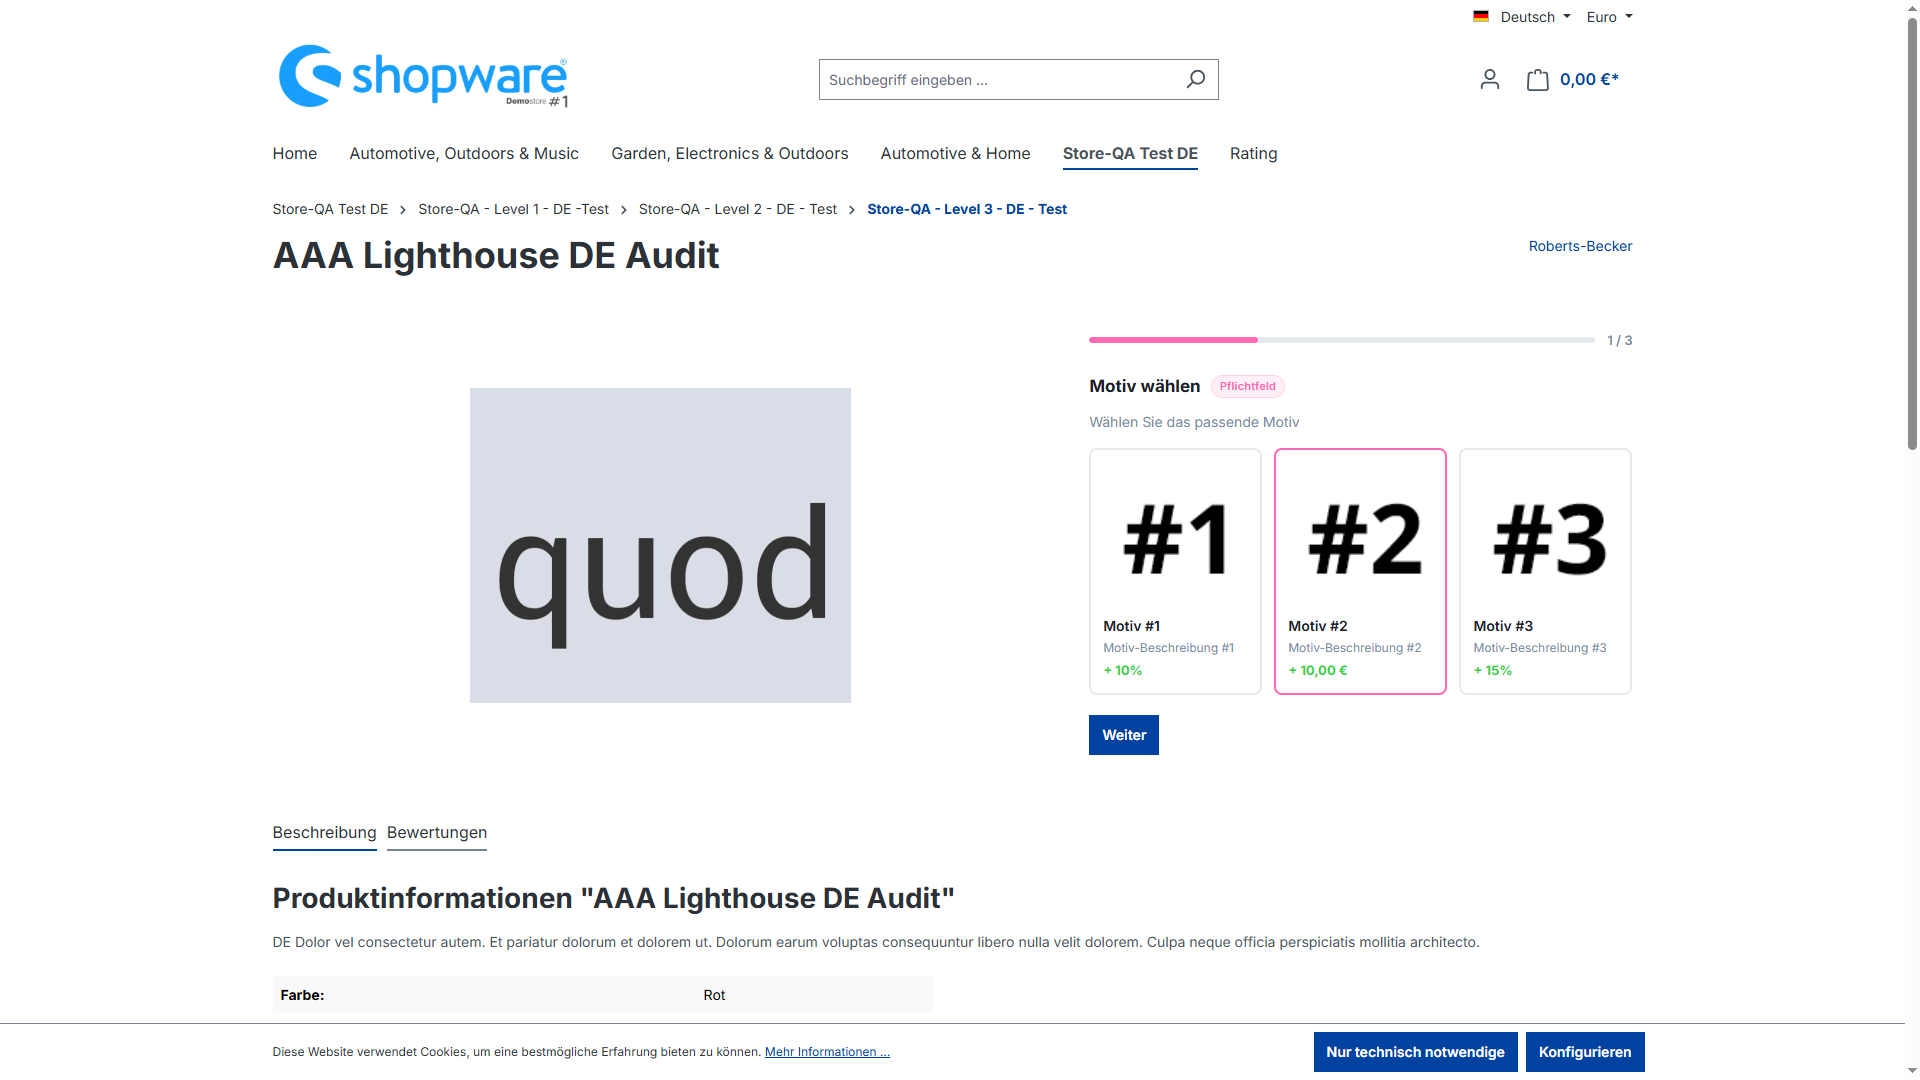The height and width of the screenshot is (1080, 1920).
Task: Click the 1 / 3 step indicator text
Action: coord(1620,340)
